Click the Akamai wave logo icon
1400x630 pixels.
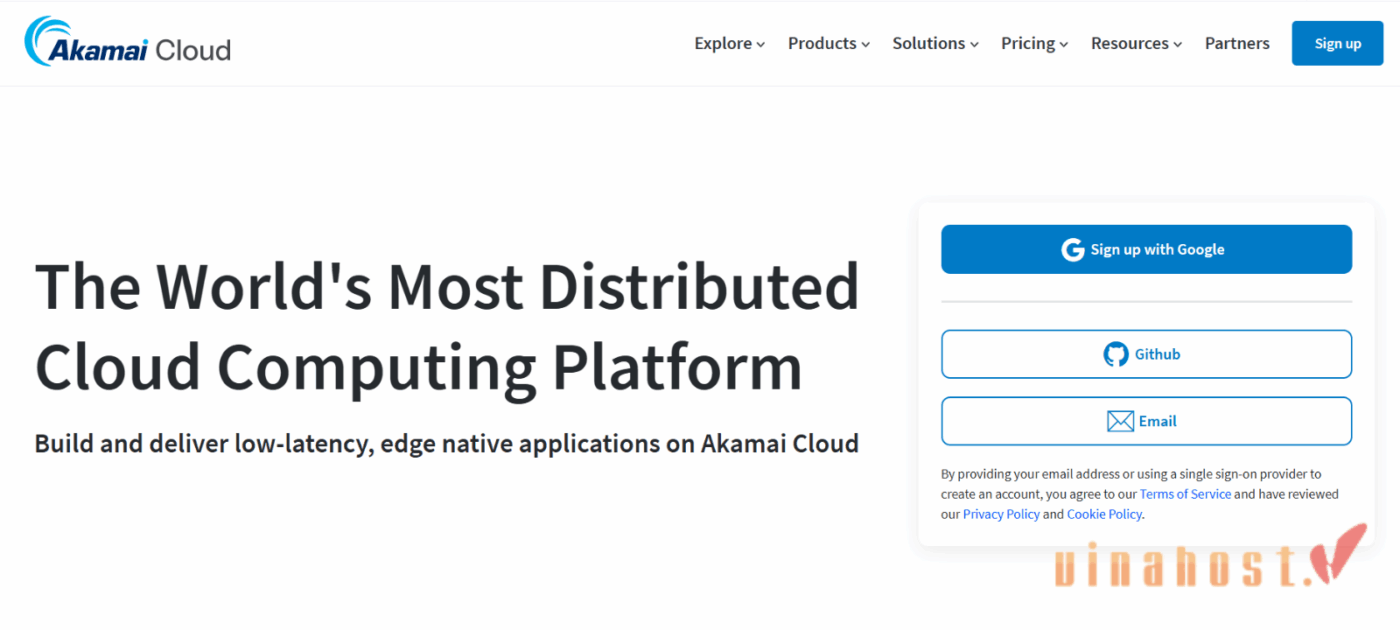click(42, 40)
